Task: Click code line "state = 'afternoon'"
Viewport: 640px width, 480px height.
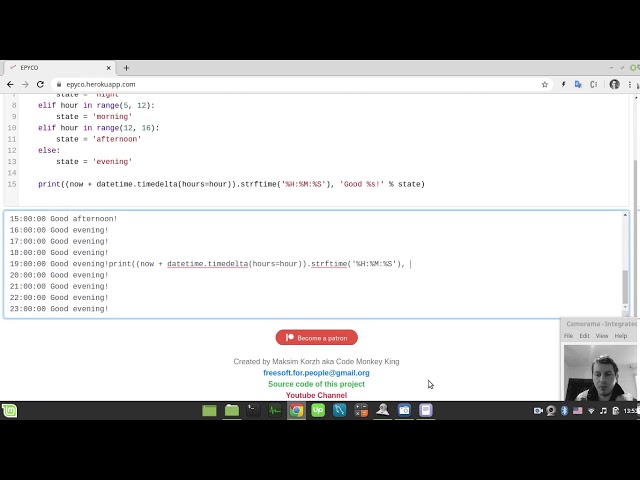Action: click(99, 139)
